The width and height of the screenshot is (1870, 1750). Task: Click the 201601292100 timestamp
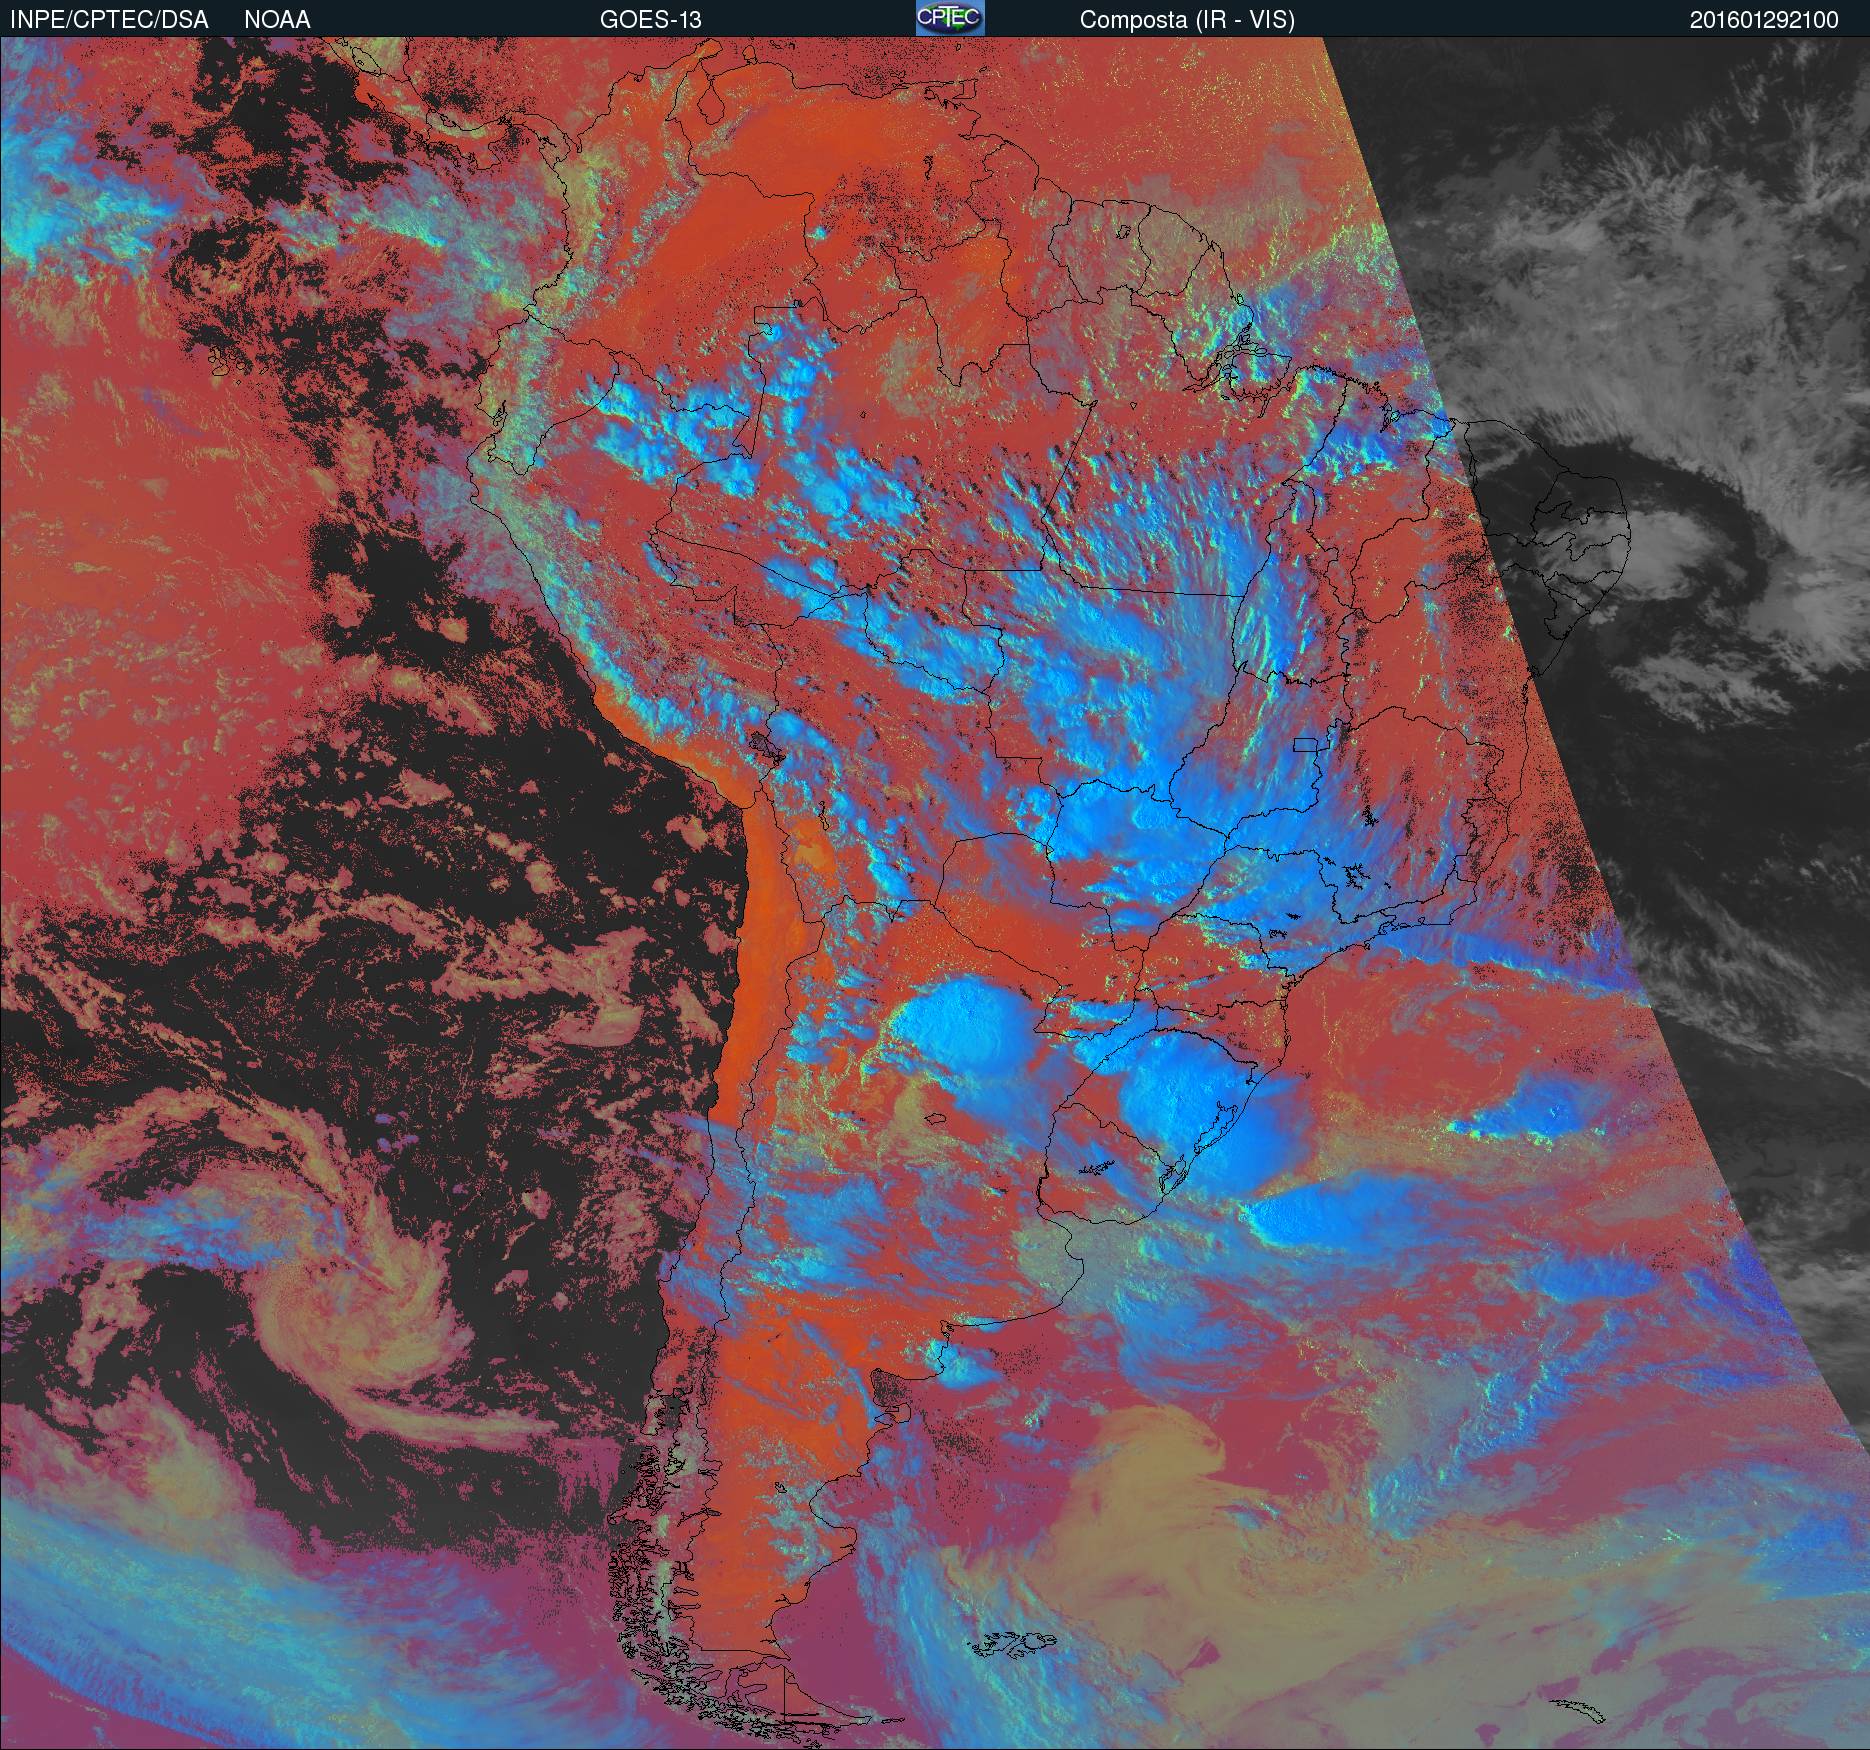pyautogui.click(x=1764, y=20)
